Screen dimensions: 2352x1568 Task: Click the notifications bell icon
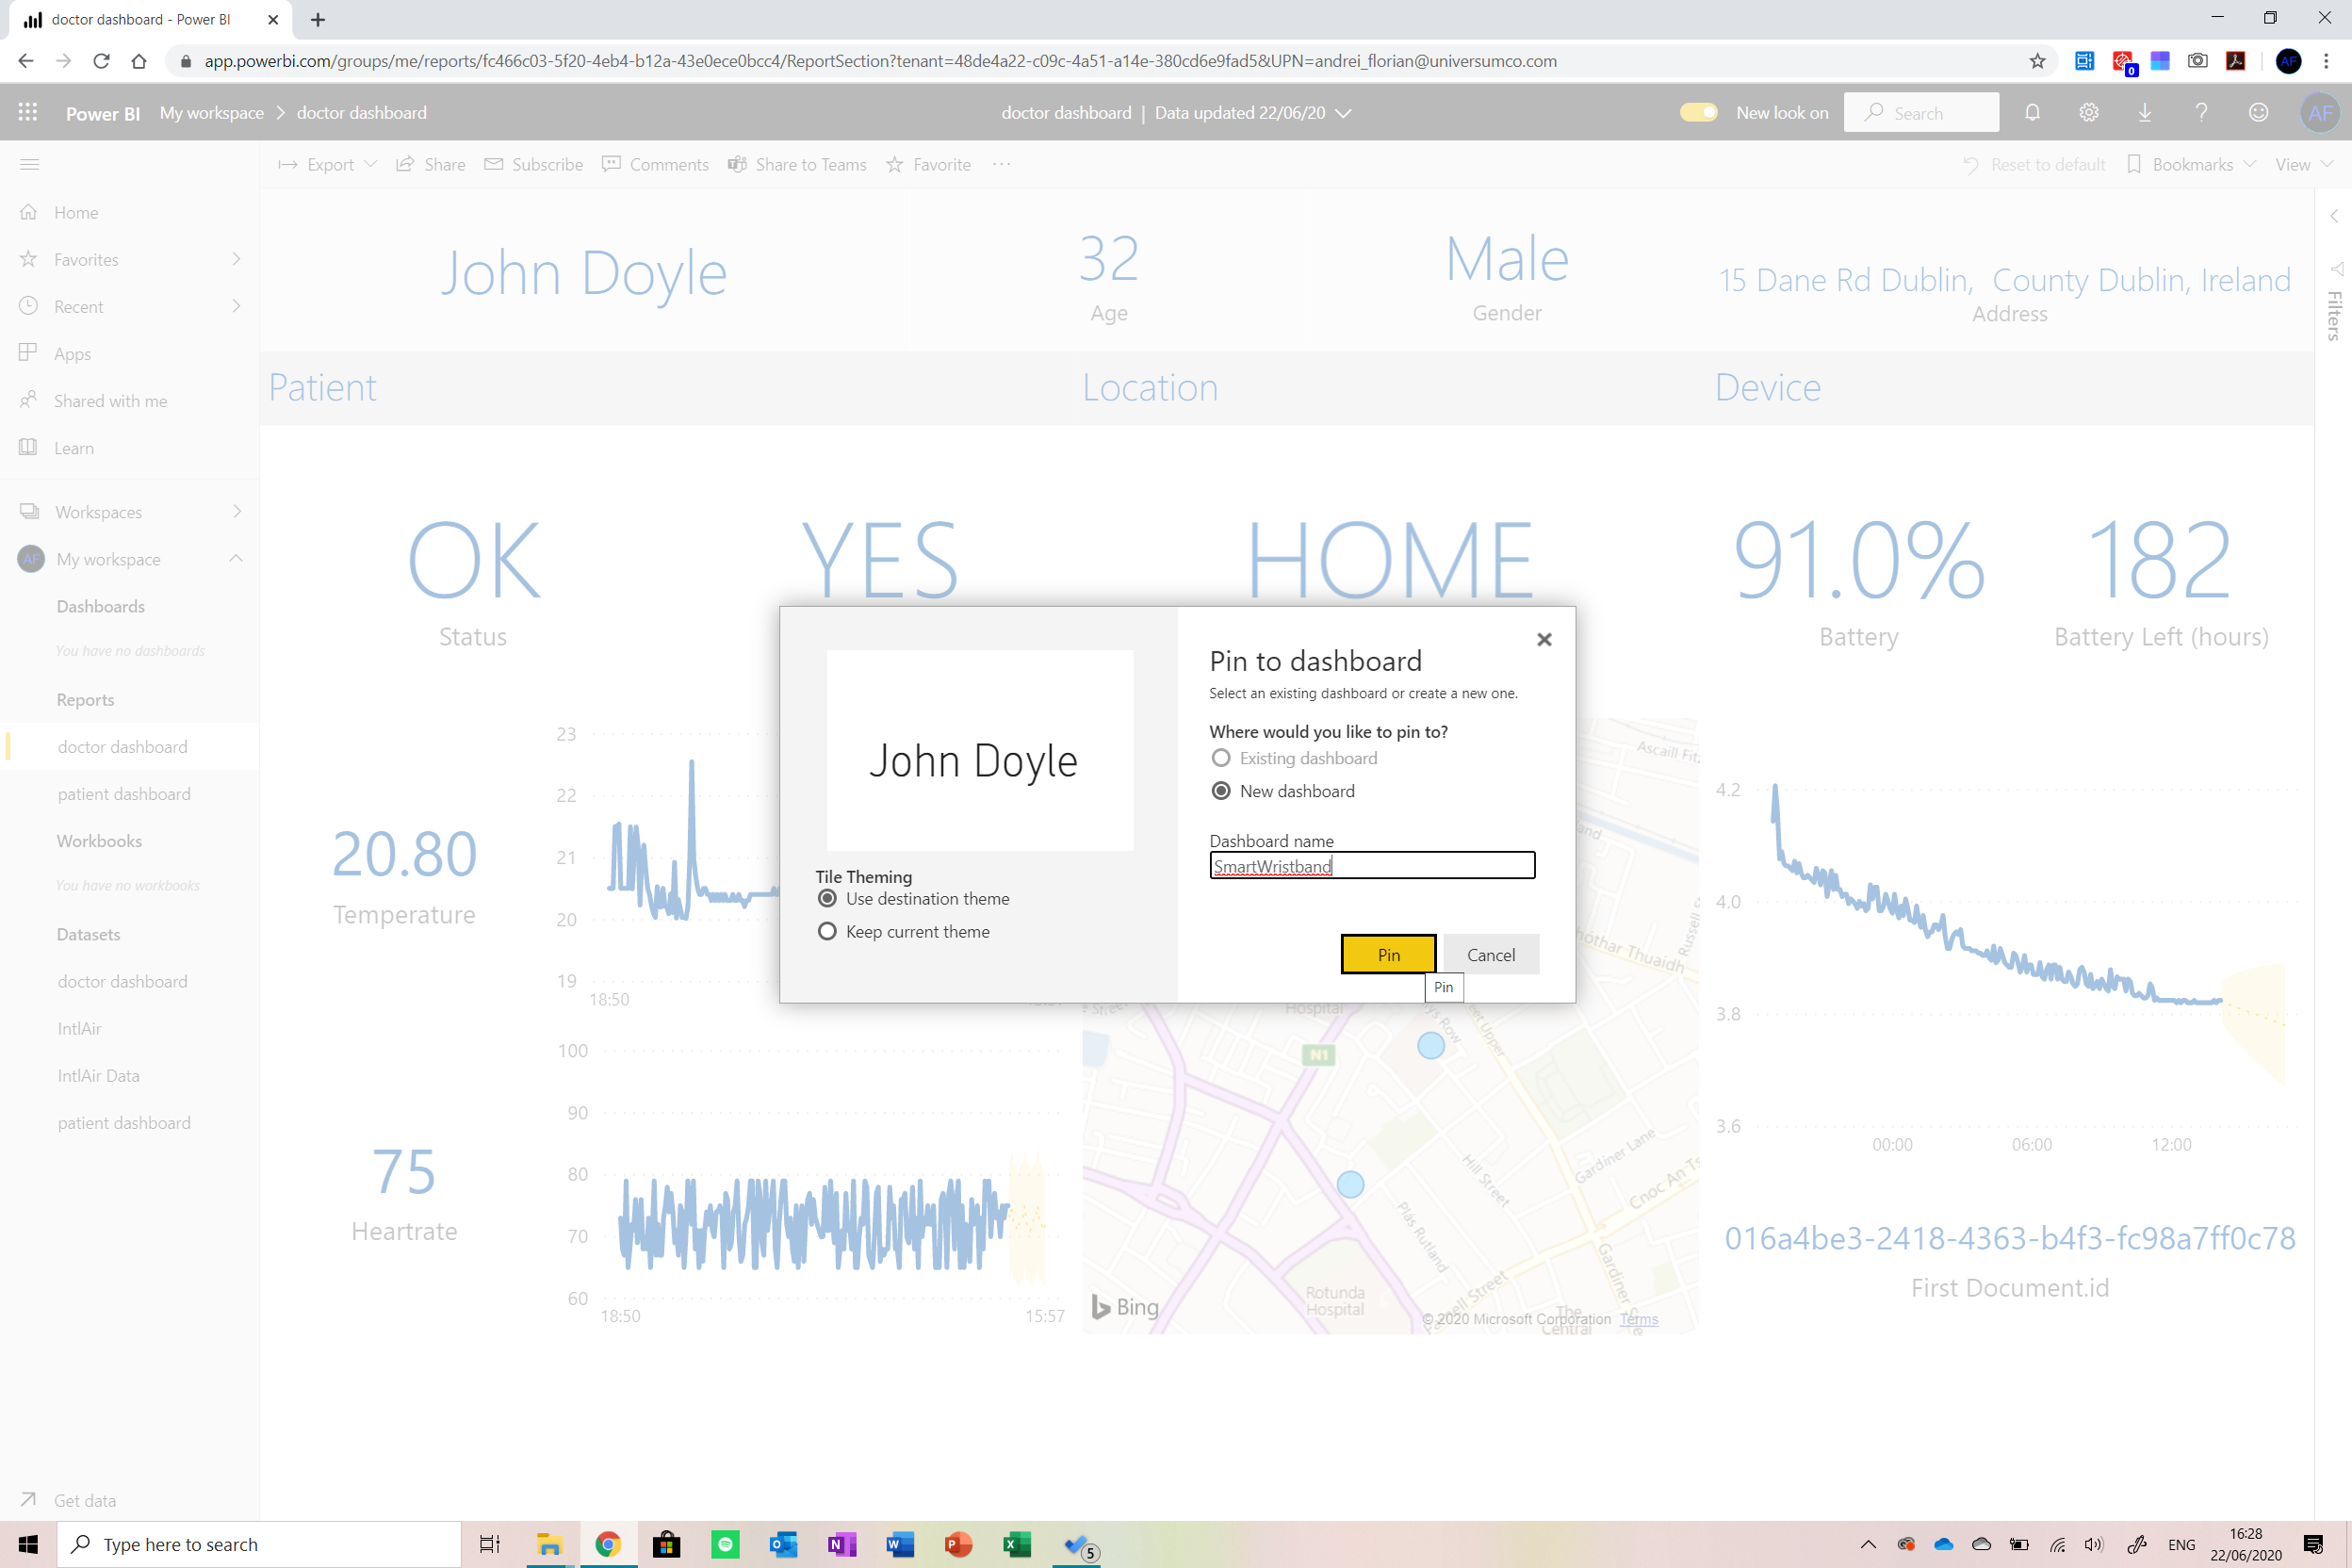(x=2031, y=112)
